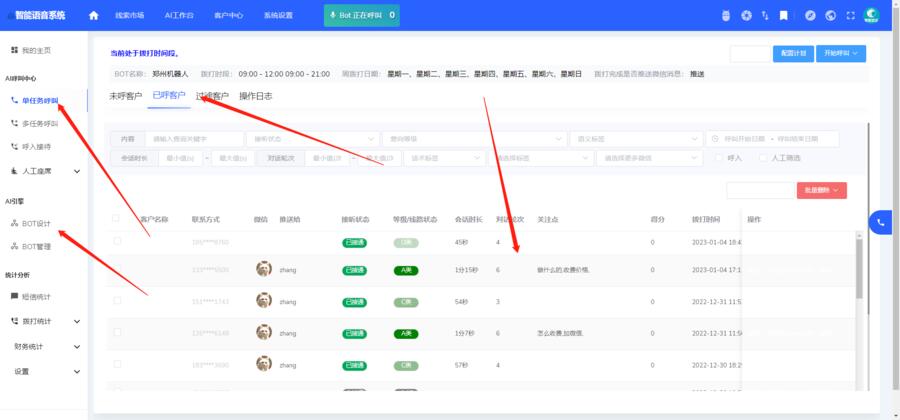900x420 pixels.
Task: Open the user avatar in top-right corner
Action: click(x=872, y=15)
